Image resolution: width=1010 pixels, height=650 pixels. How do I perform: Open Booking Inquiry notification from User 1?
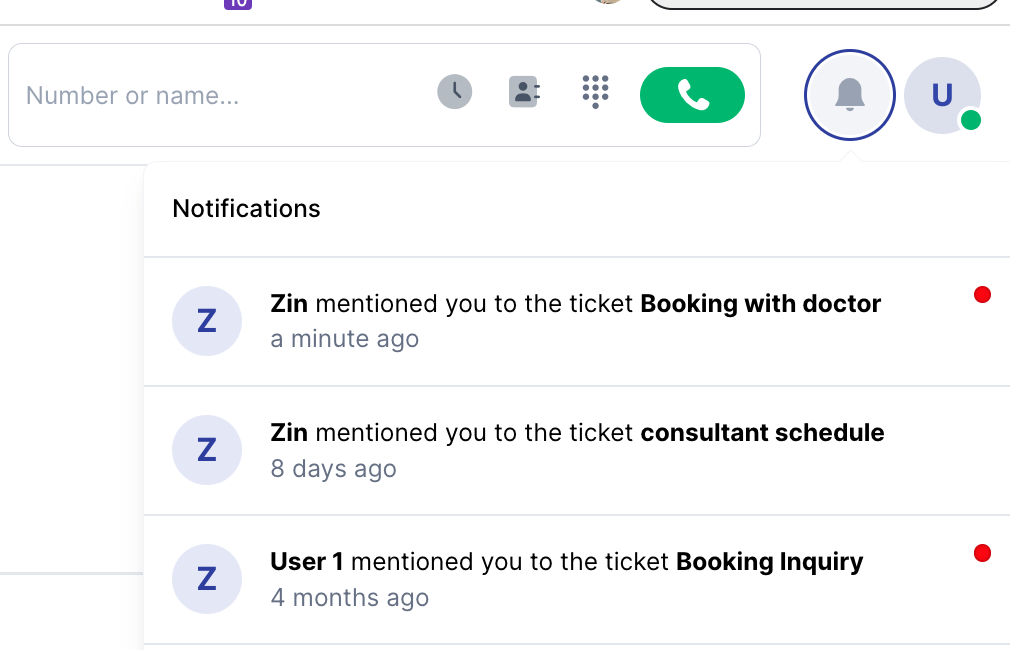pos(566,562)
